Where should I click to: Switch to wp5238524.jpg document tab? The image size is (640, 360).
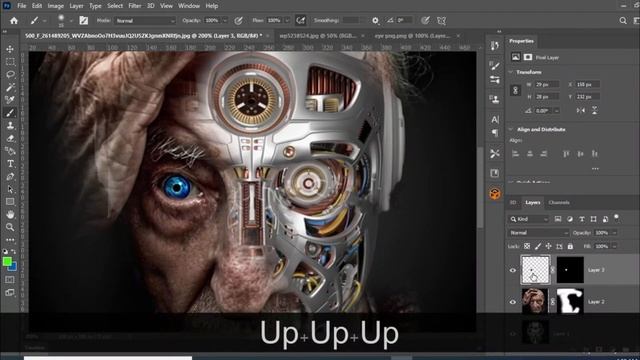tap(318, 36)
